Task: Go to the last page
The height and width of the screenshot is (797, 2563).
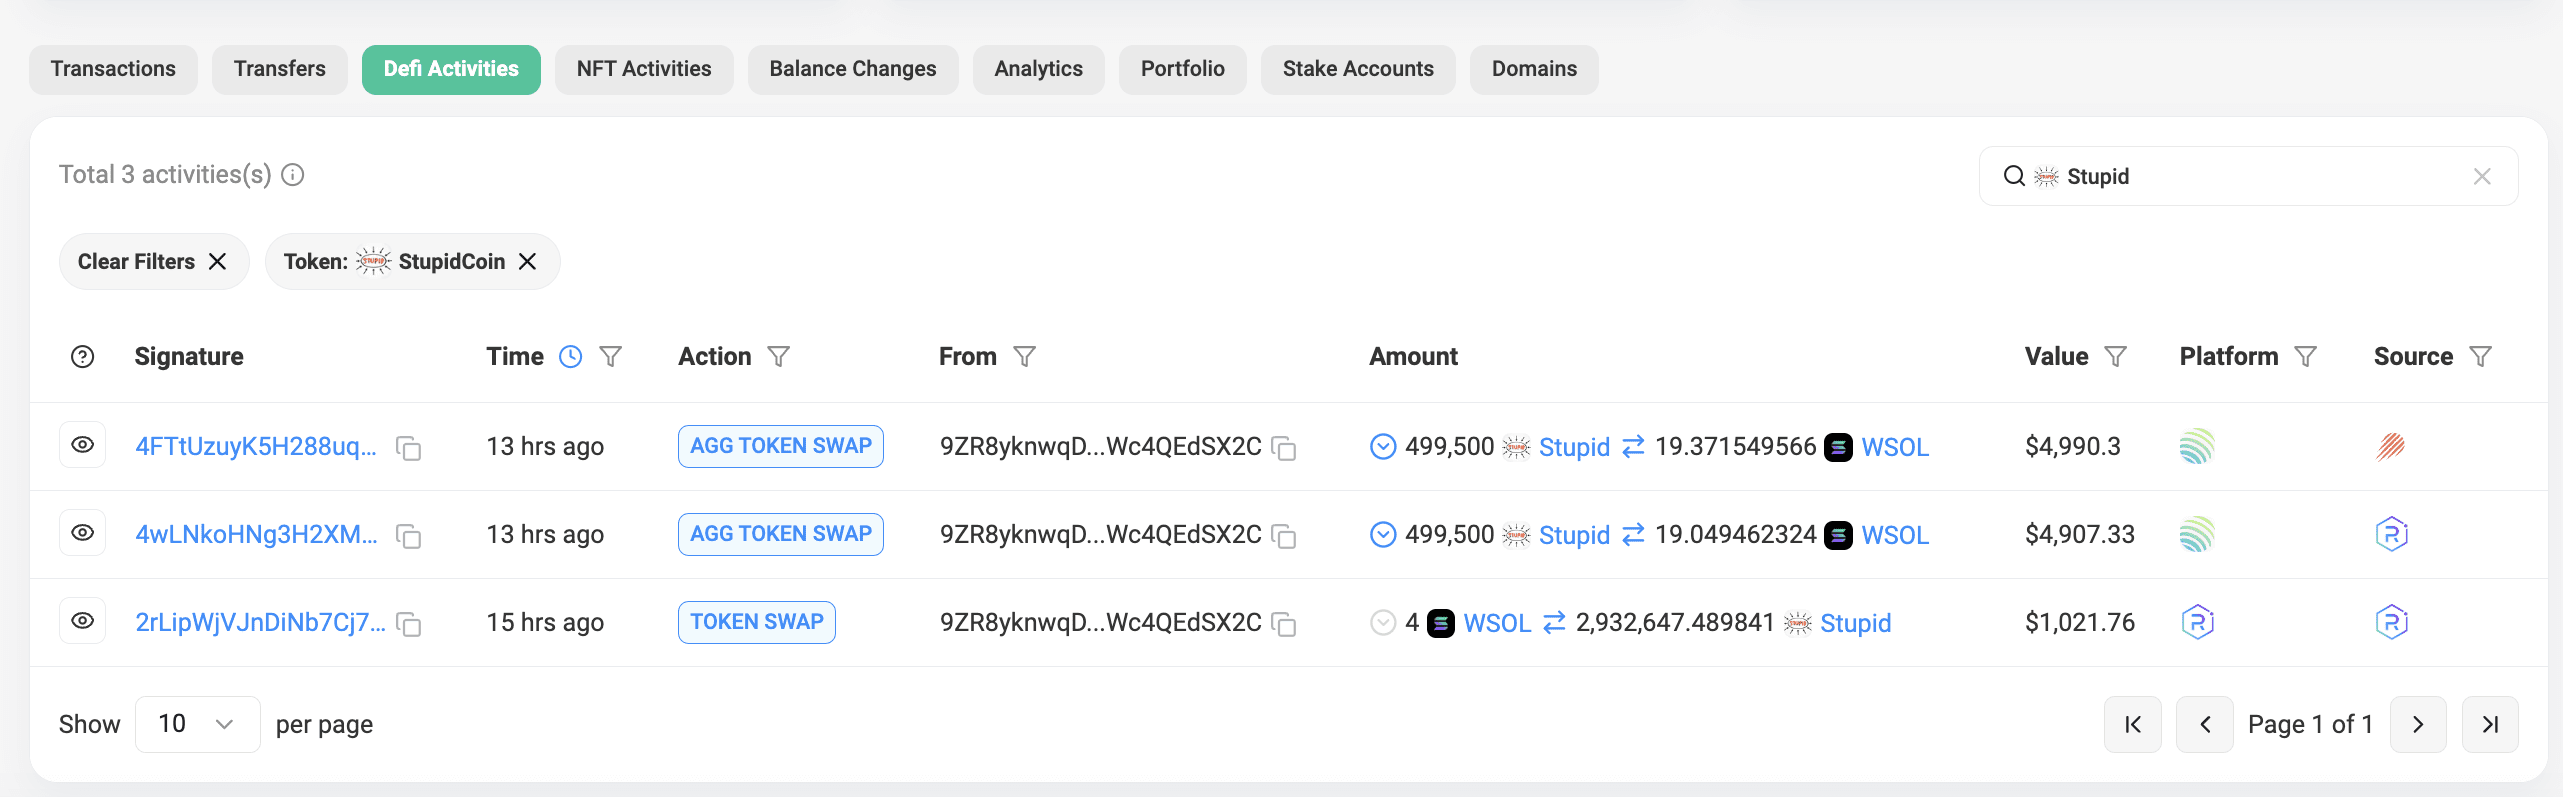Action: click(2489, 724)
